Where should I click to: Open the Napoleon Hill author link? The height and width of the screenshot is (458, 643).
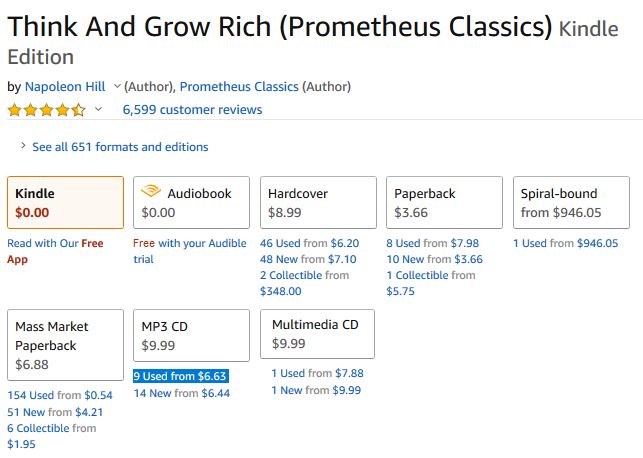[x=65, y=87]
